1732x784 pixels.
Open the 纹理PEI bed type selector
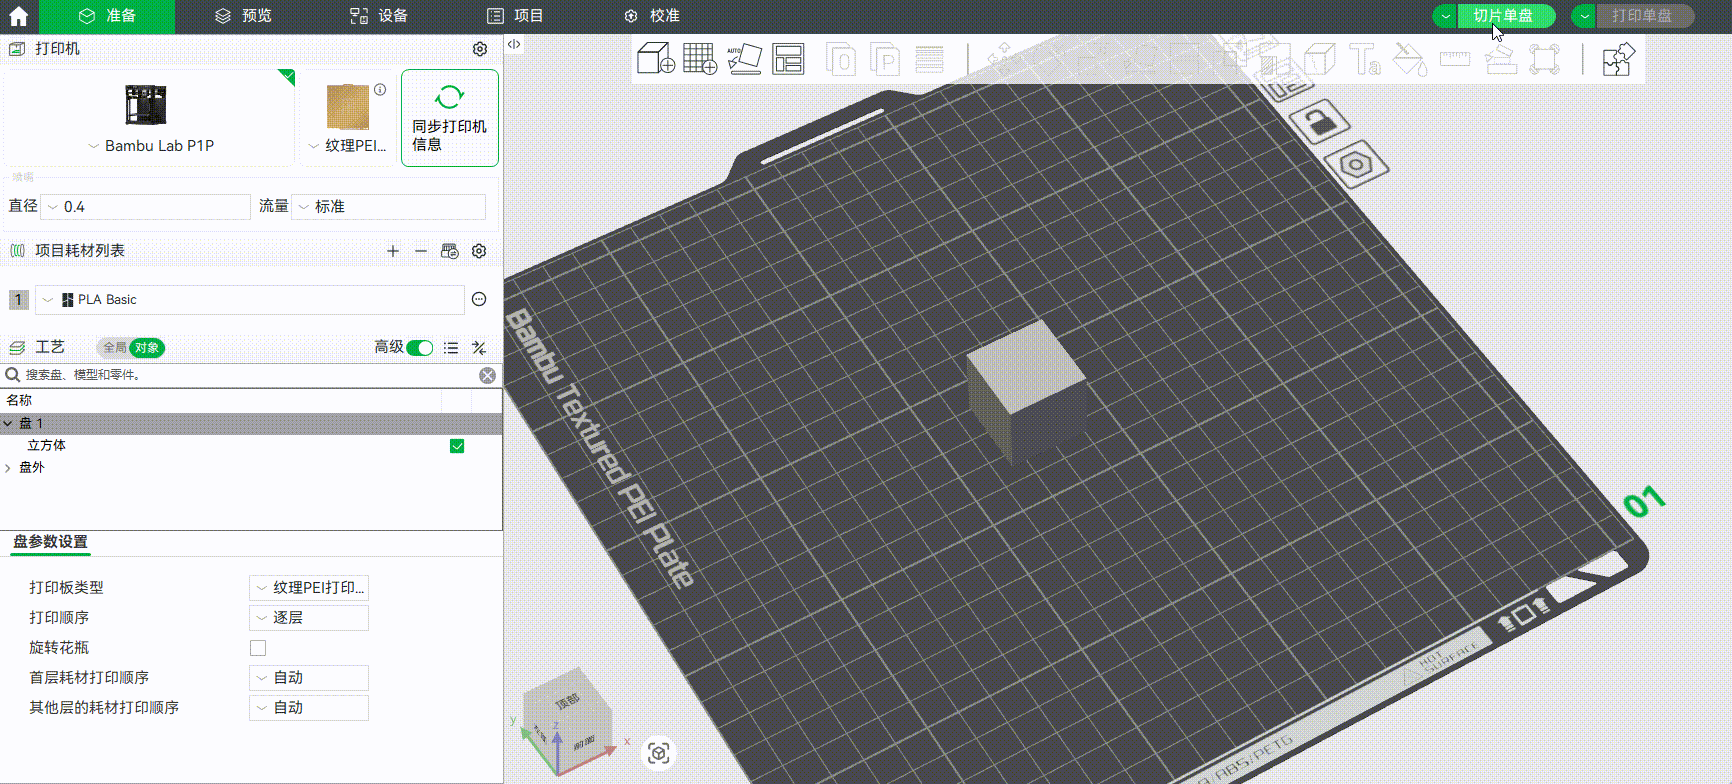[x=347, y=117]
